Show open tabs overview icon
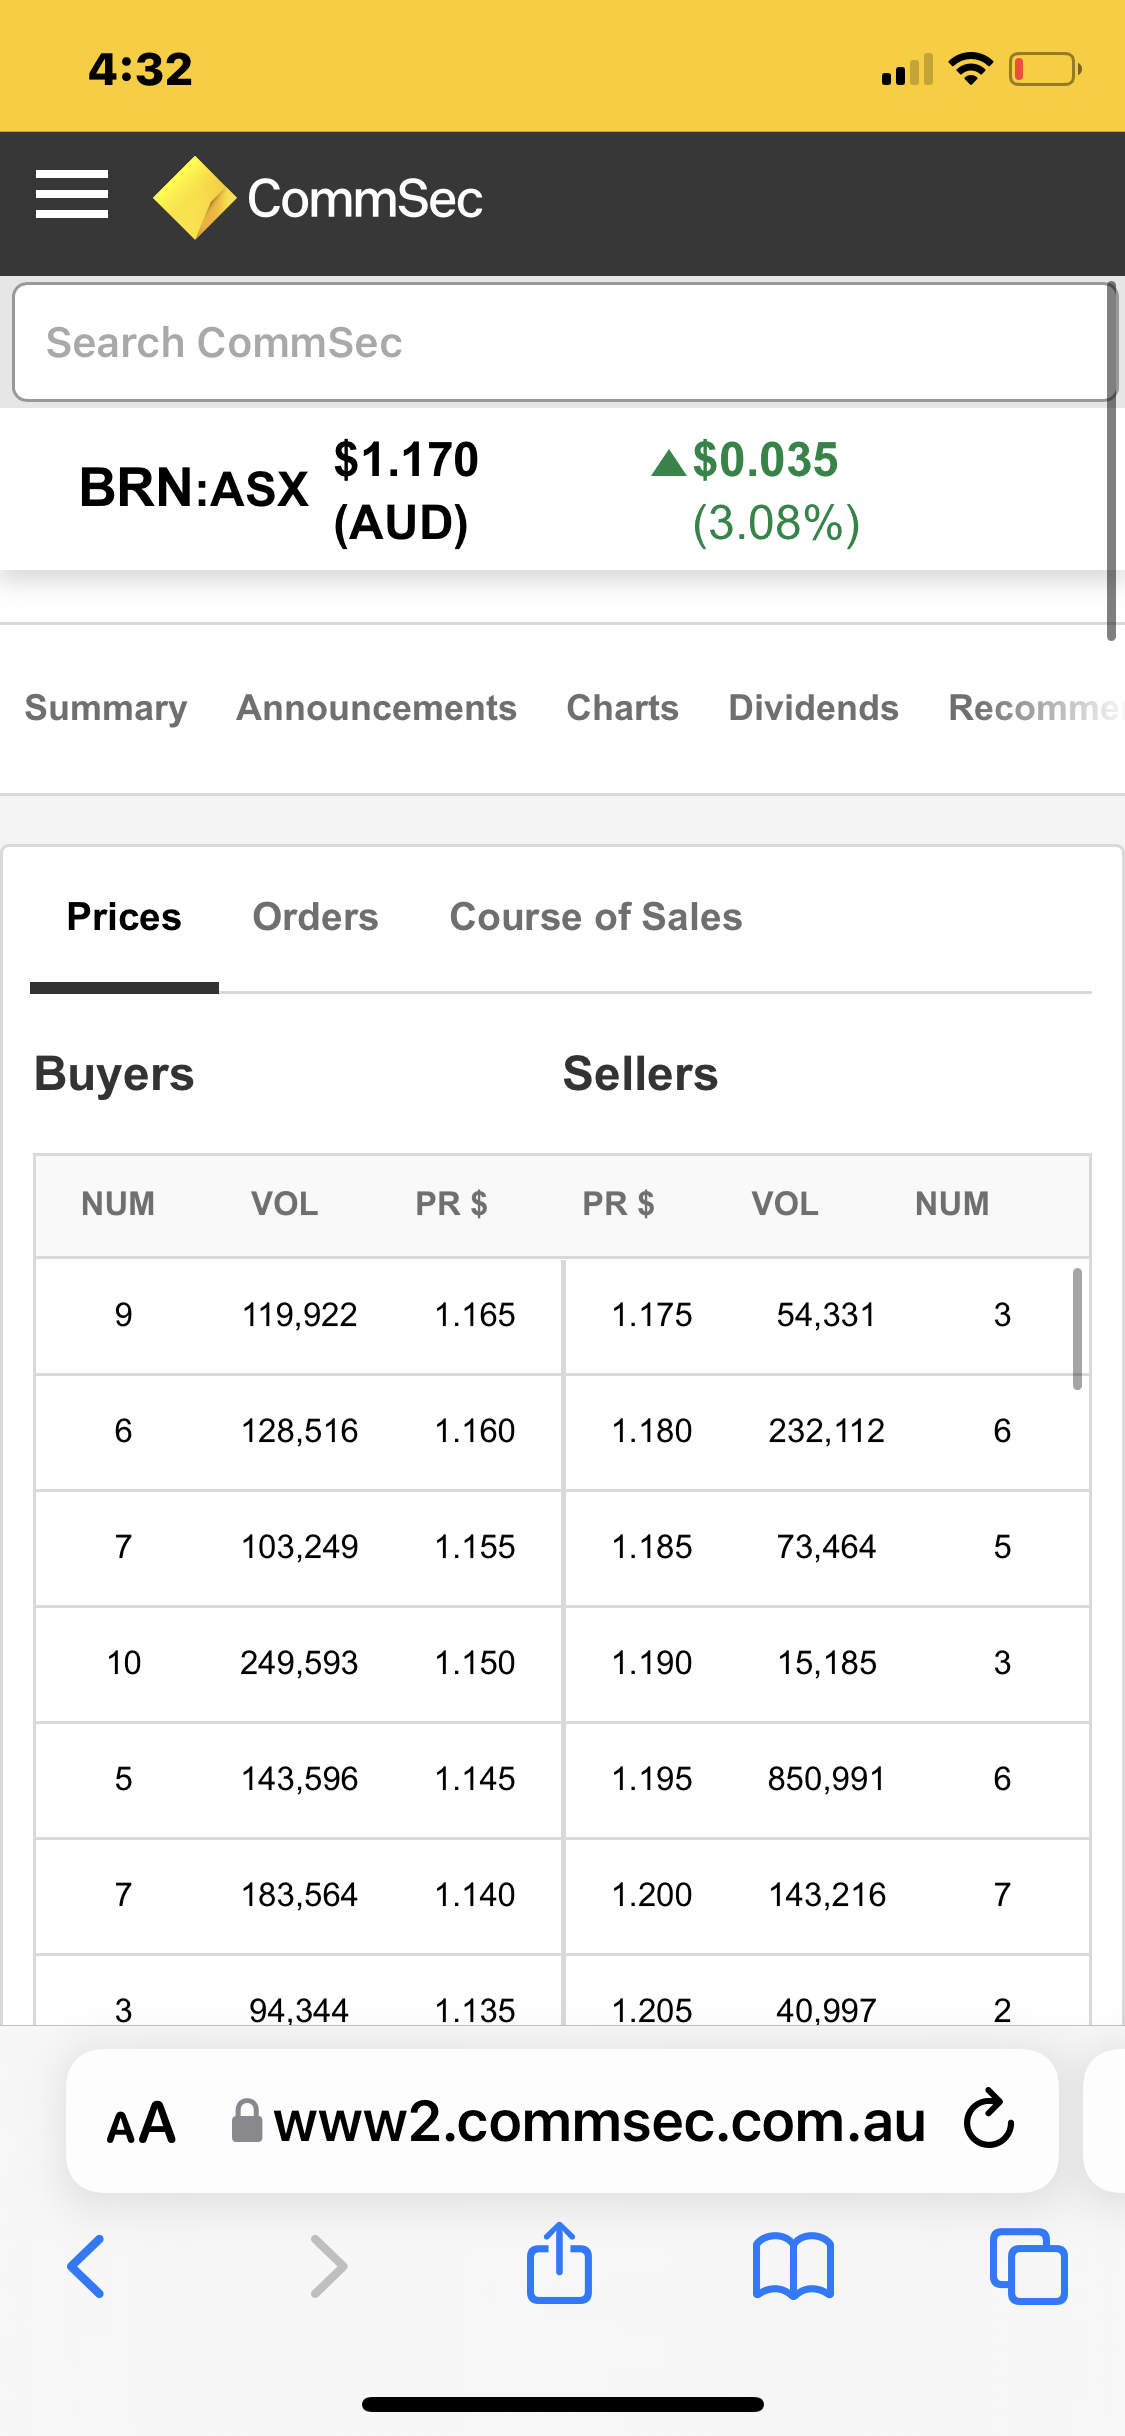Image resolution: width=1125 pixels, height=2436 pixels. tap(1028, 2266)
